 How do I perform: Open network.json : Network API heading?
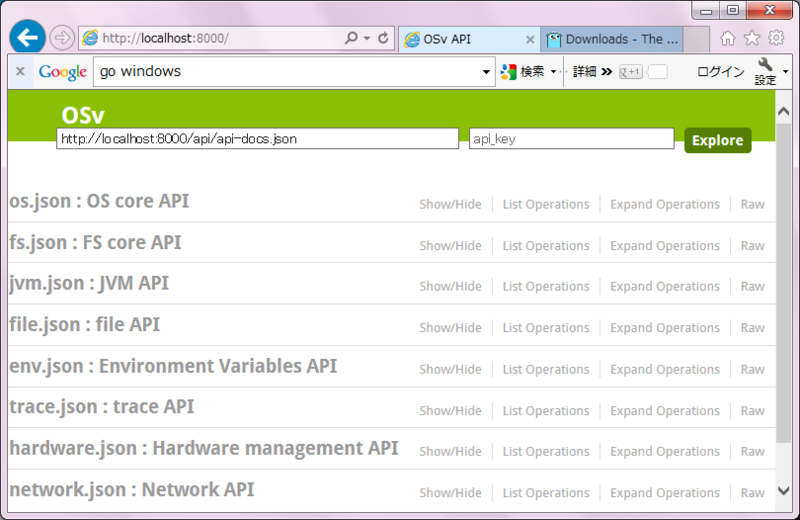click(132, 490)
